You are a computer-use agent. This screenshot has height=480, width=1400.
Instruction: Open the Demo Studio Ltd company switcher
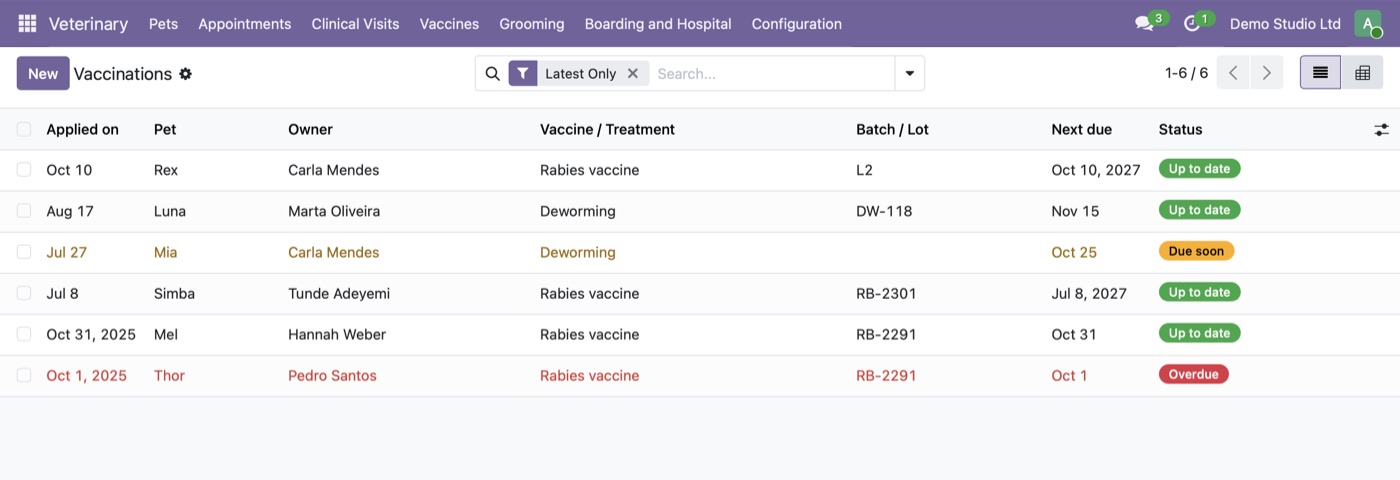coord(1285,23)
